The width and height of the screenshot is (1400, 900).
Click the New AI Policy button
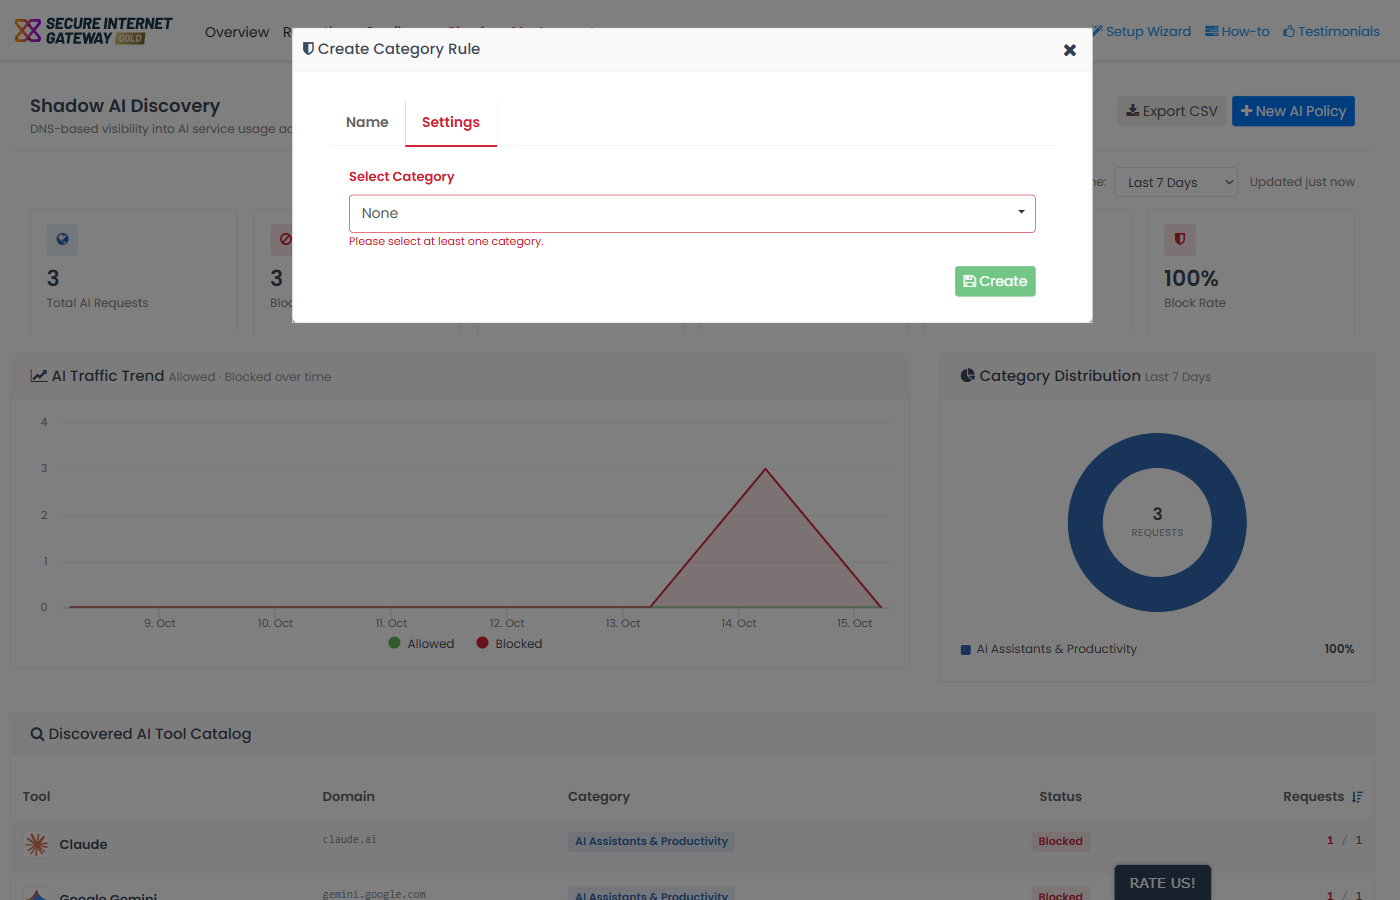[x=1293, y=111]
